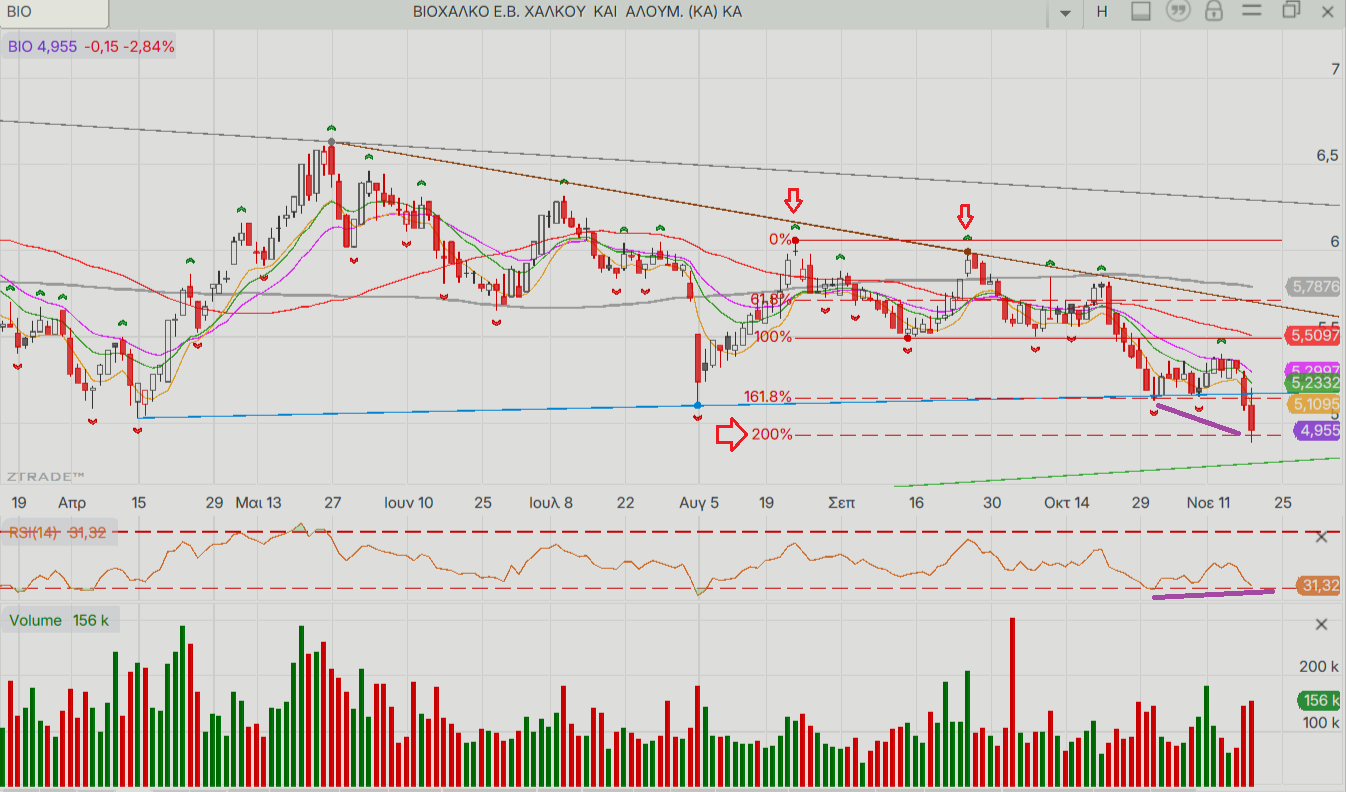The height and width of the screenshot is (792, 1346).
Task: Select the H timeframe button
Action: (x=1102, y=12)
